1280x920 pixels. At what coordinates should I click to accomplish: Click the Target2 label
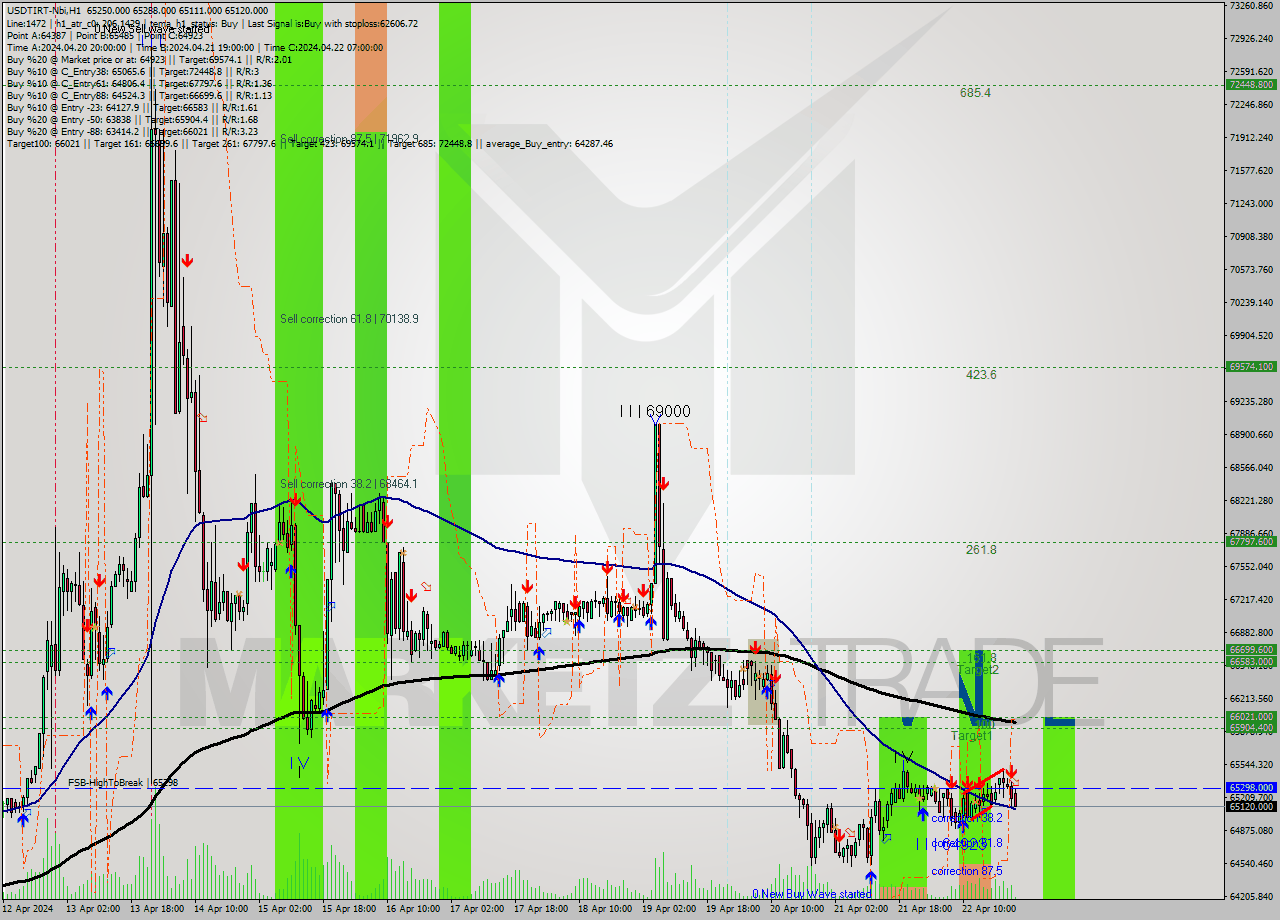coord(978,670)
